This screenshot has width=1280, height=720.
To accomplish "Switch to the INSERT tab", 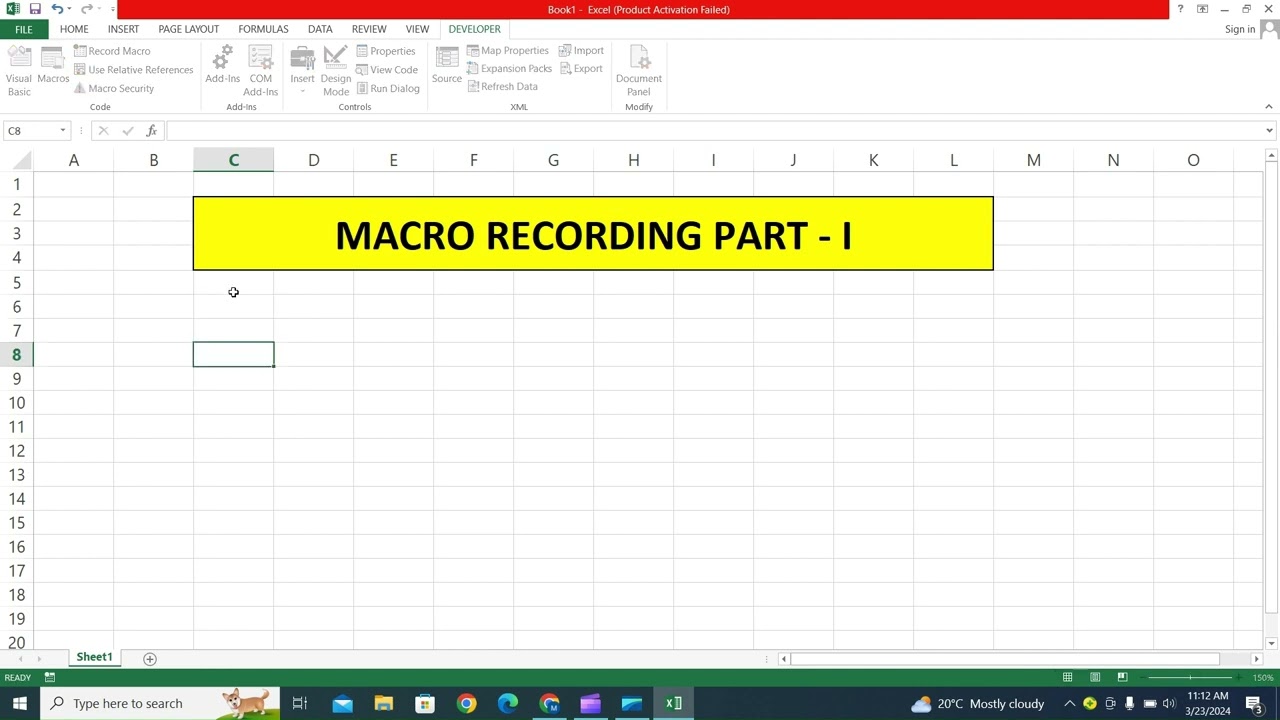I will [123, 29].
